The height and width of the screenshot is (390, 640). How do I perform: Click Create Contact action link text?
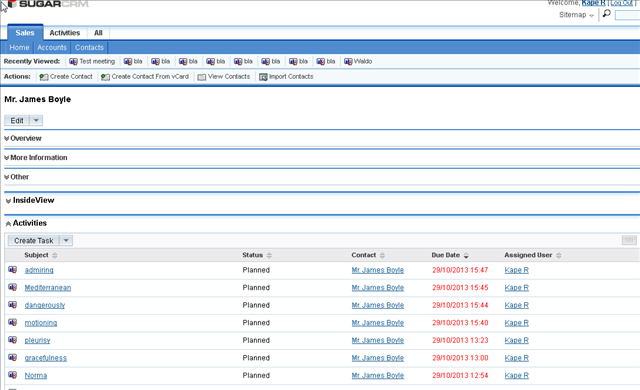pyautogui.click(x=71, y=77)
